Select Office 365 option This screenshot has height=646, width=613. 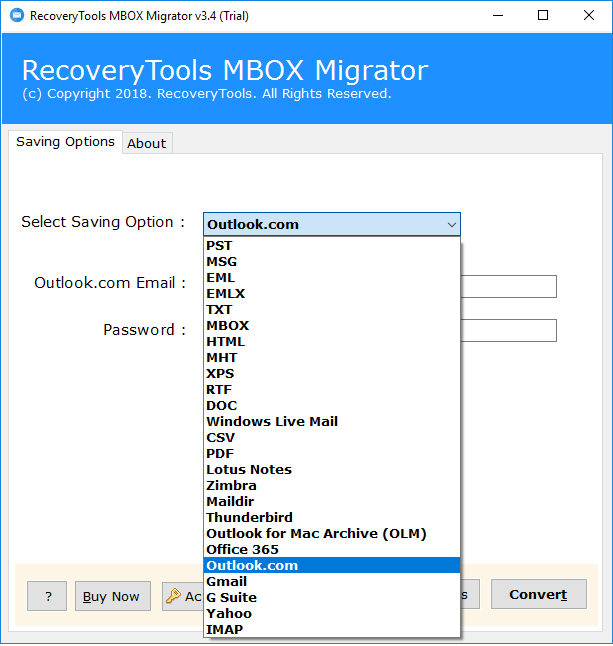point(332,550)
